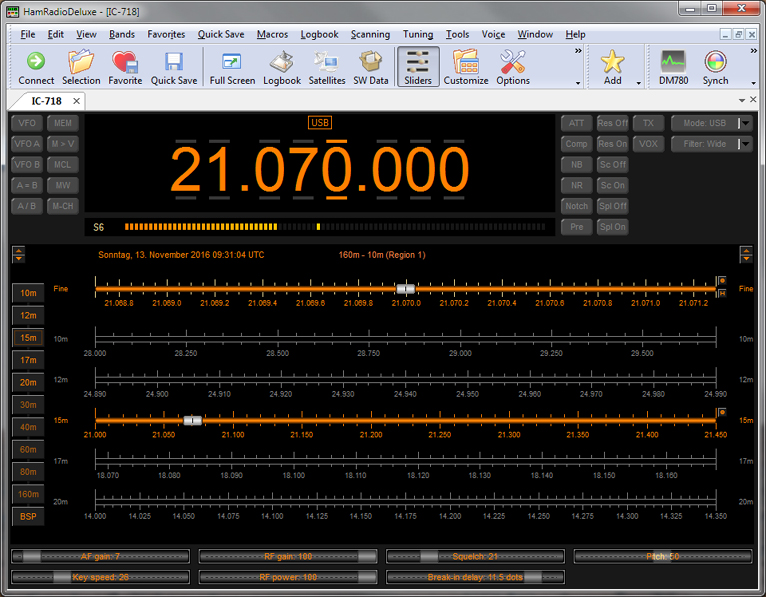Click the A = B button

[x=27, y=185]
